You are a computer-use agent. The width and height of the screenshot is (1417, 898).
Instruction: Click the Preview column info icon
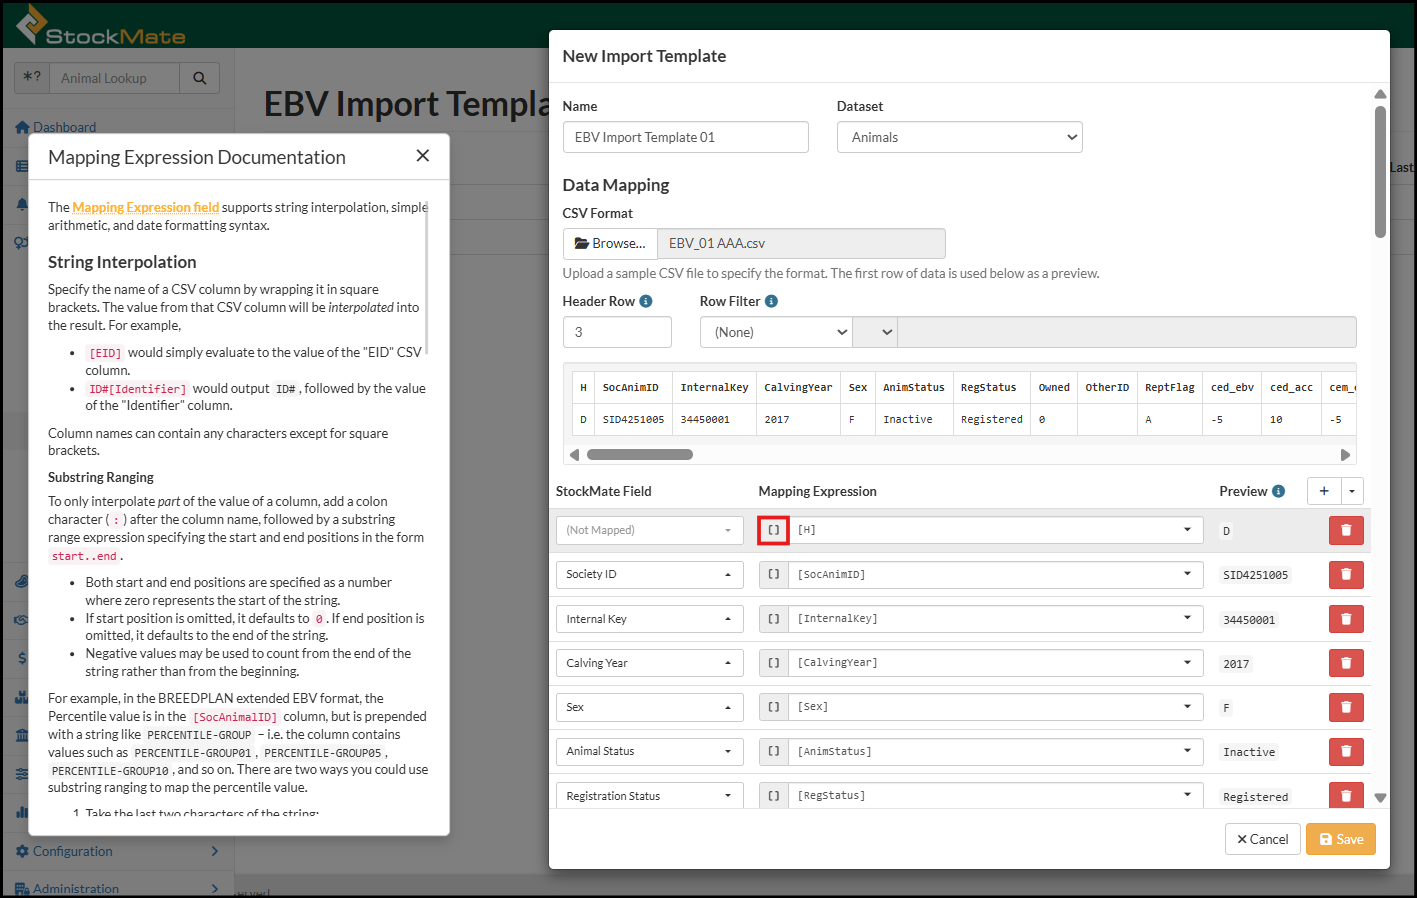coord(1278,491)
